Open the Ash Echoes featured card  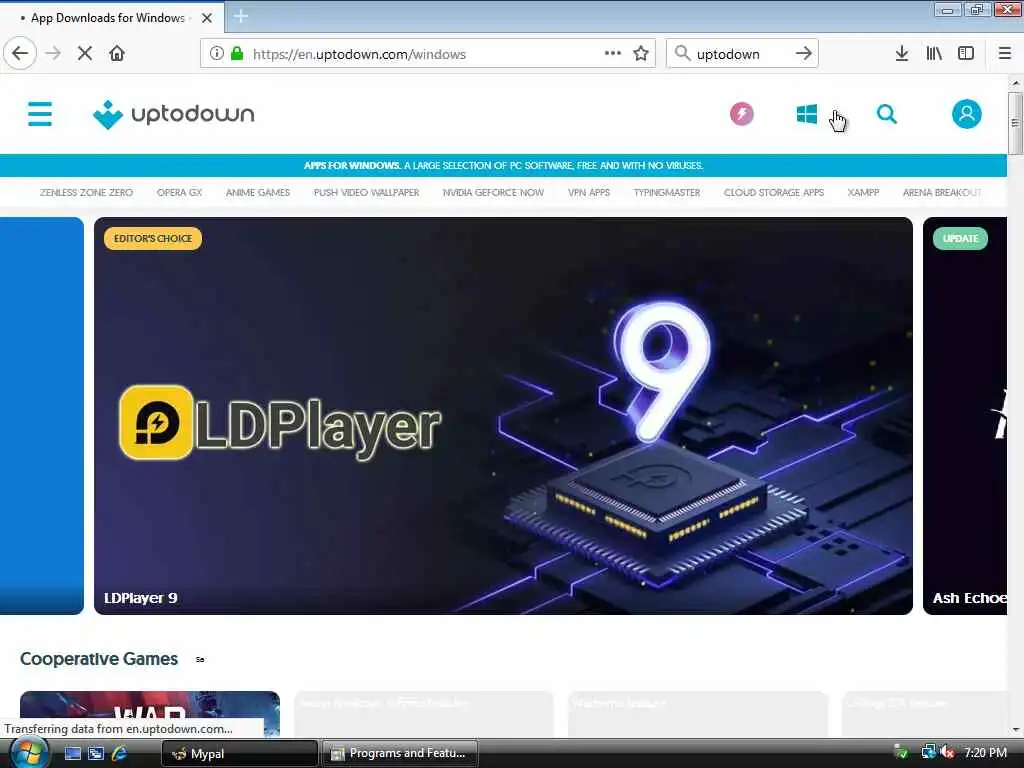[x=965, y=415]
